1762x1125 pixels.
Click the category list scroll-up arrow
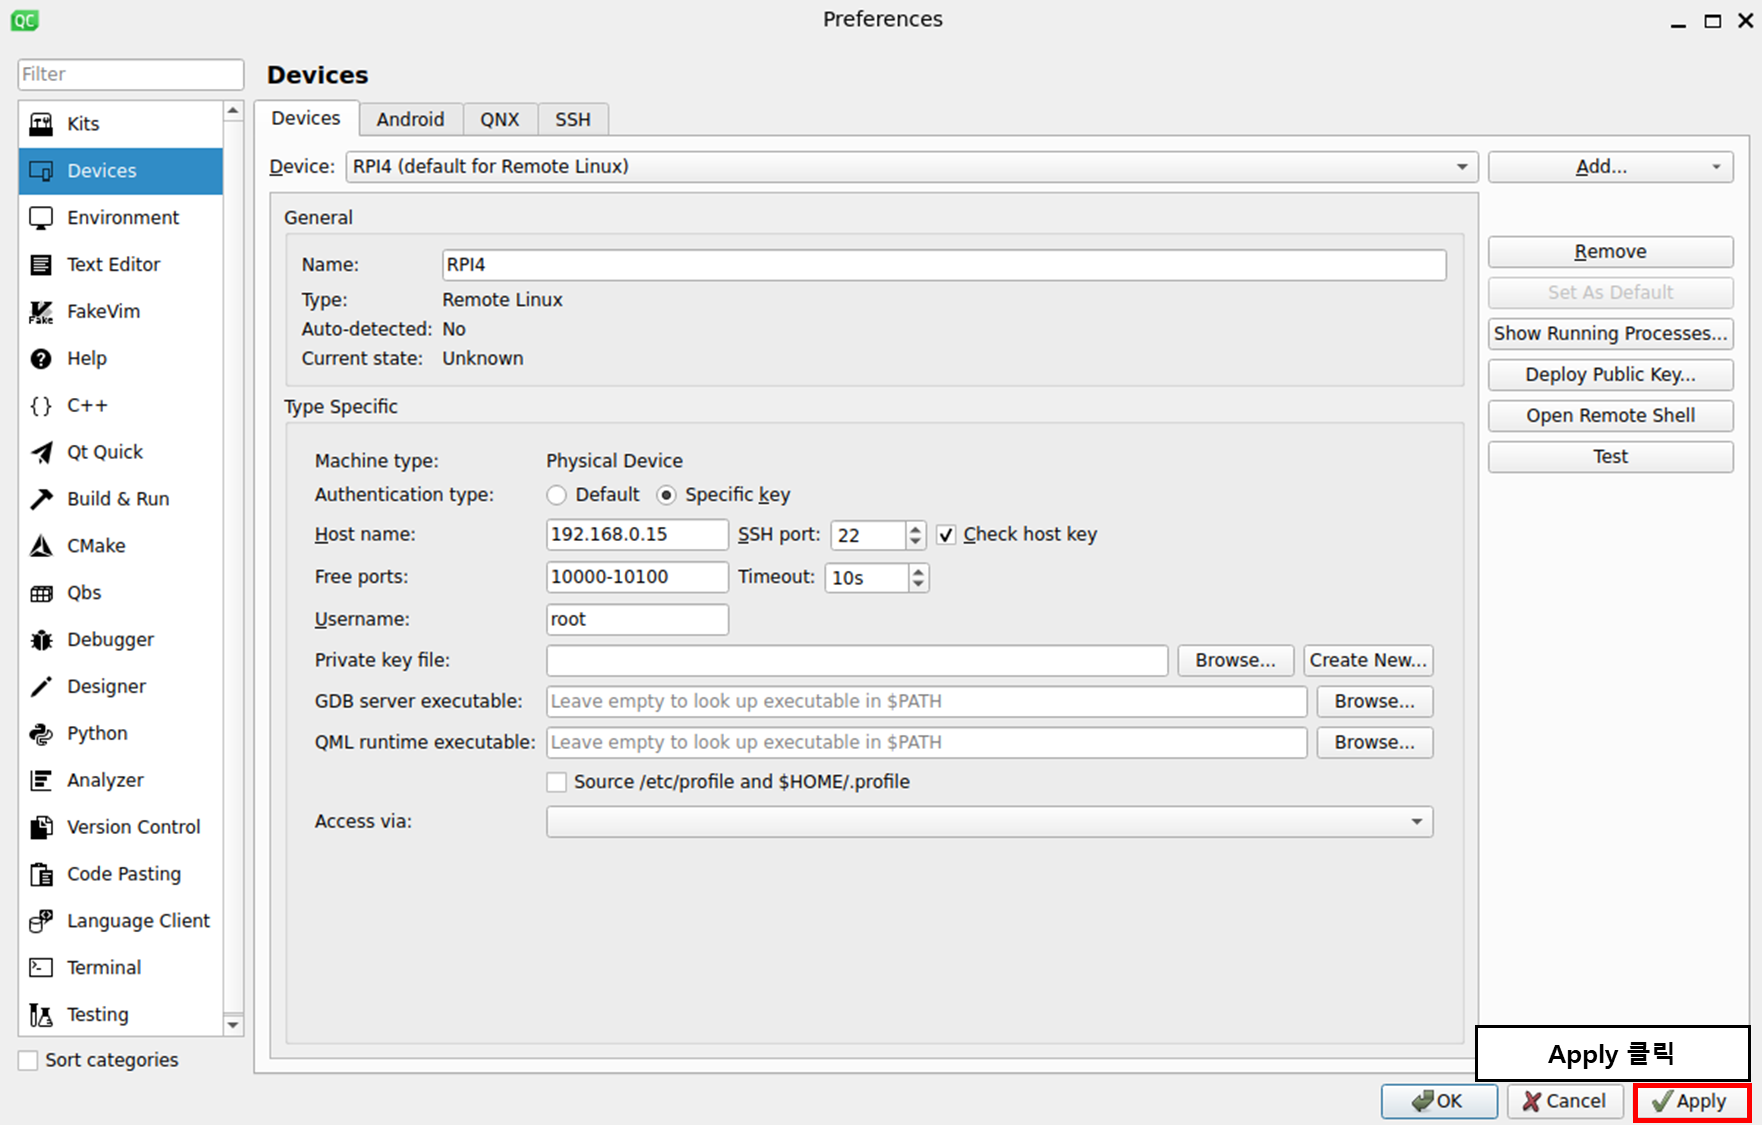click(x=233, y=111)
